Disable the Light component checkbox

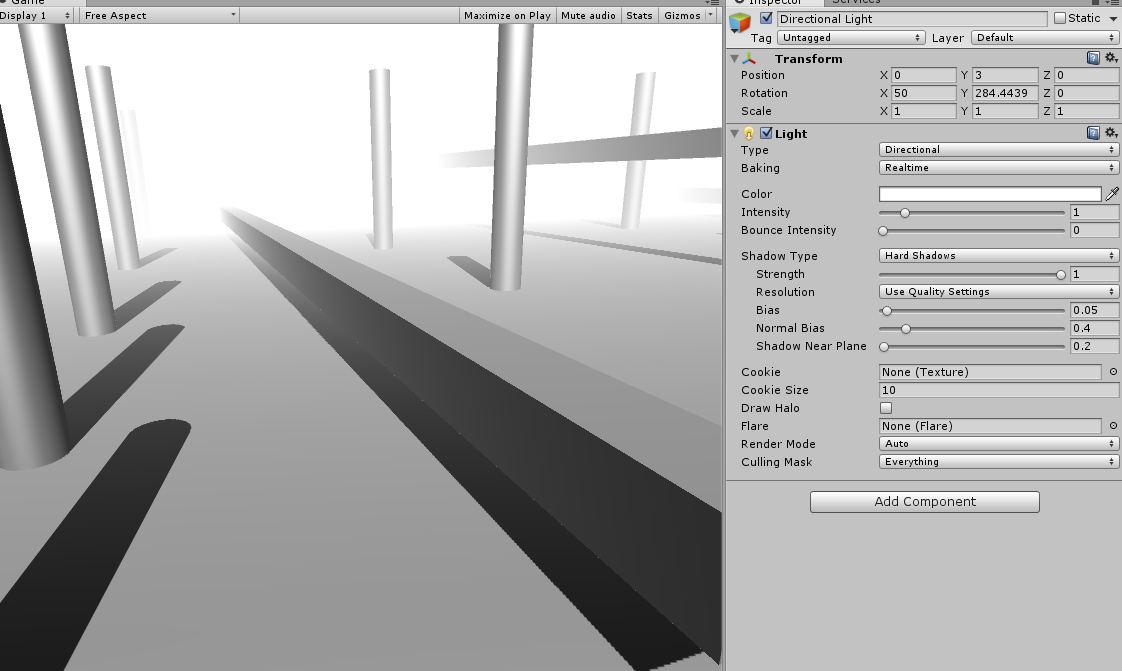(766, 133)
